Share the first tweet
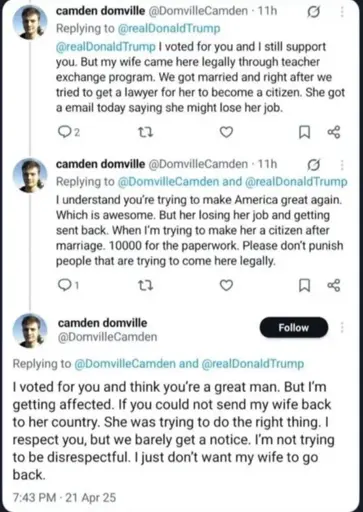 coord(334,132)
